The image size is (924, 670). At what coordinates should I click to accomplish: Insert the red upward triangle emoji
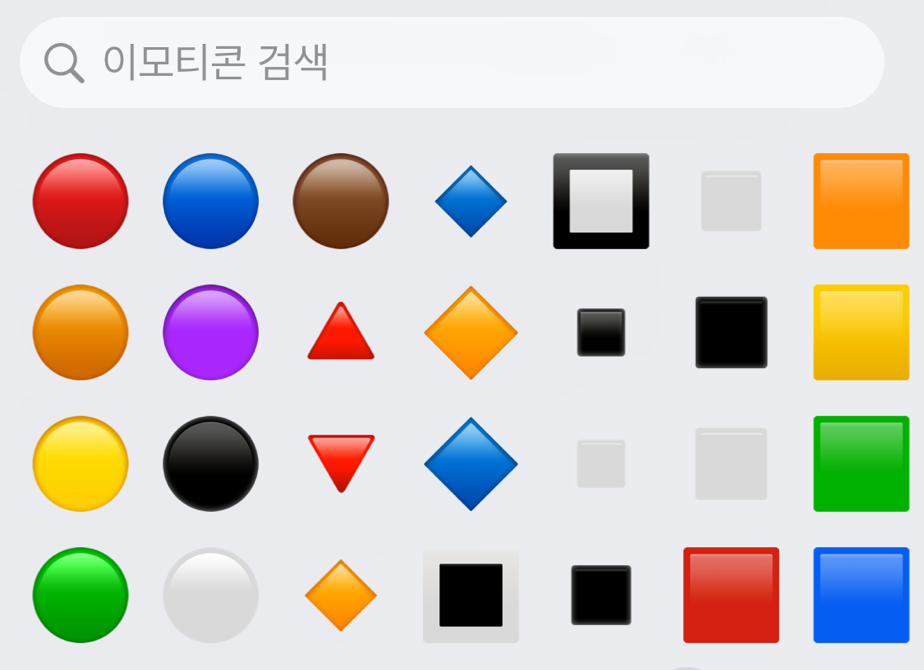(x=341, y=331)
